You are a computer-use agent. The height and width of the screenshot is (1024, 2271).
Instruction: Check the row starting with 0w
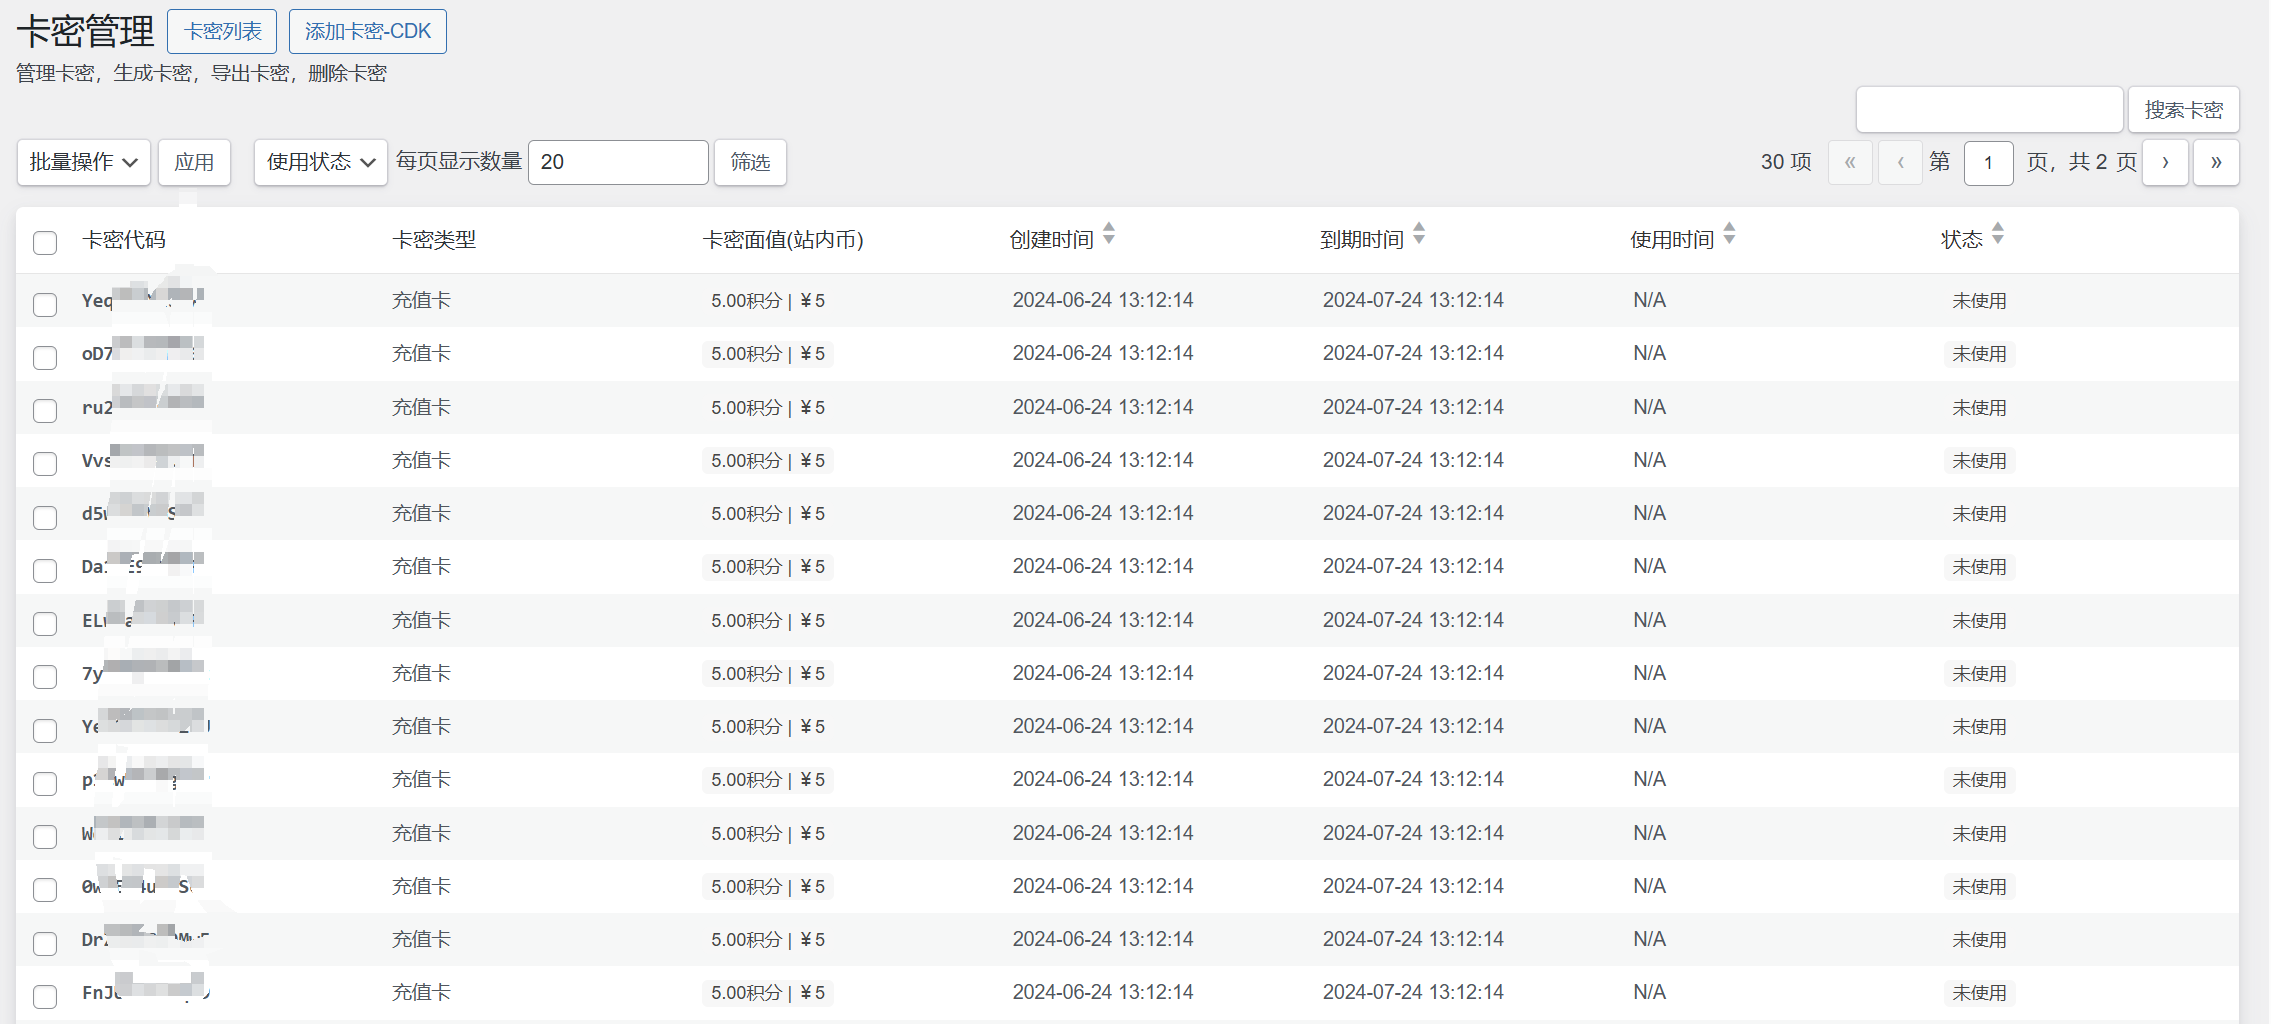(45, 889)
